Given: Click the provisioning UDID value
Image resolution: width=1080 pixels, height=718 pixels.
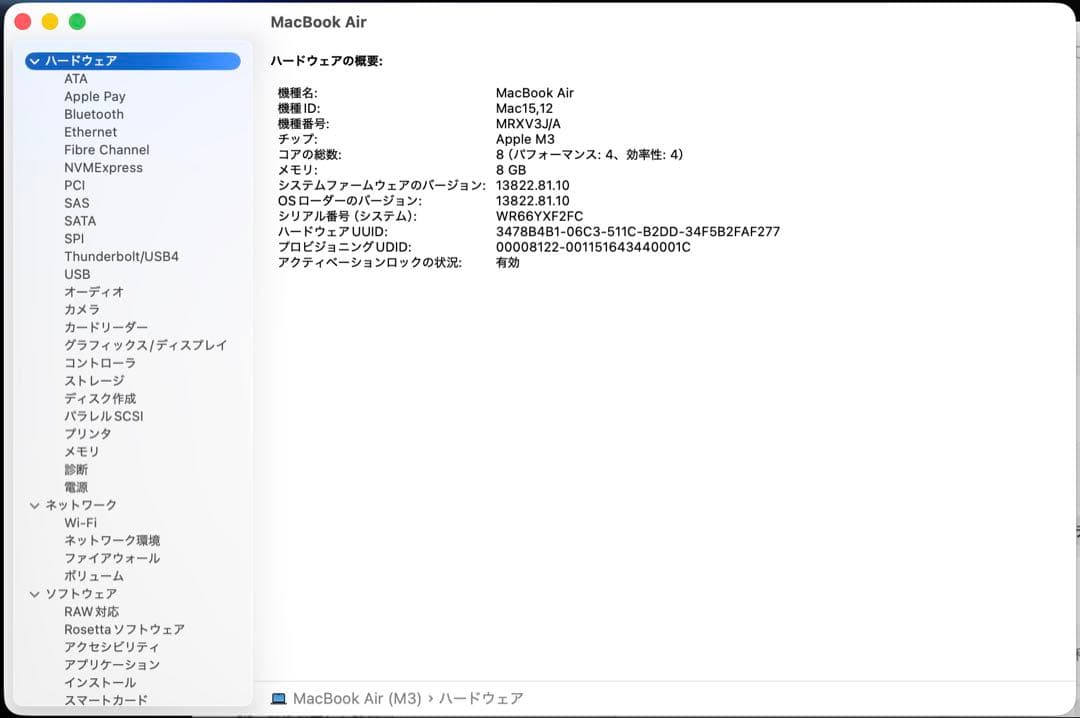Looking at the screenshot, I should click(593, 247).
